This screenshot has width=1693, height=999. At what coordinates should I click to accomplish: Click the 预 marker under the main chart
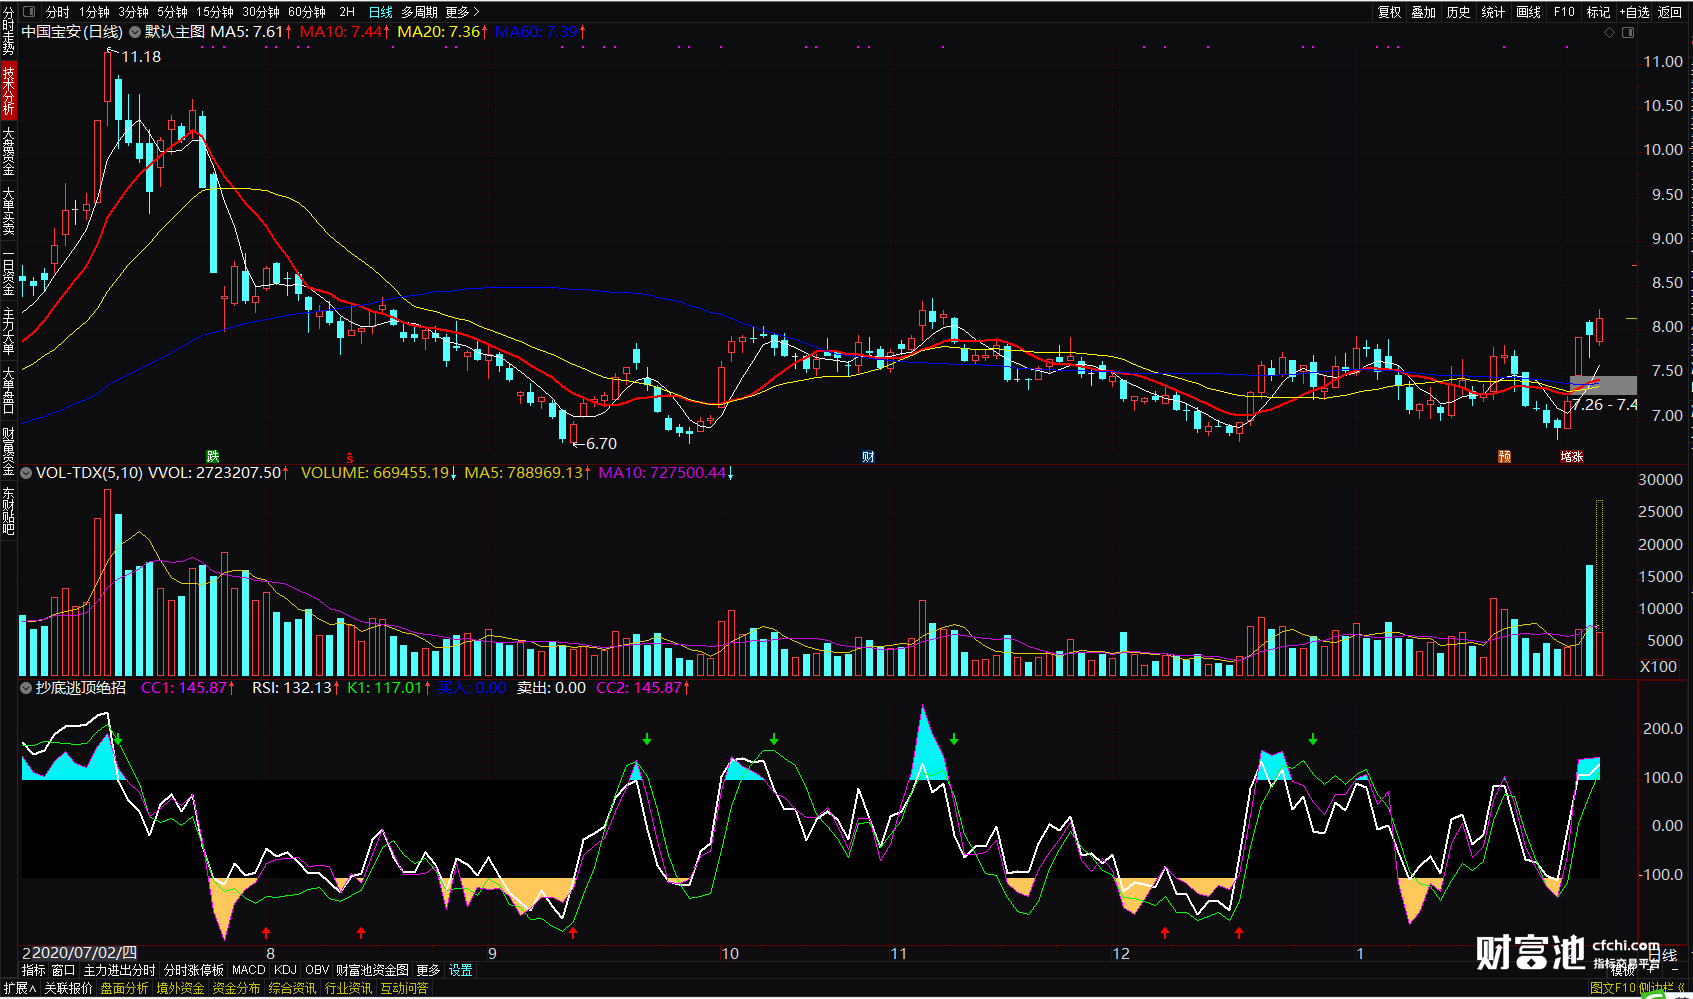pos(1504,457)
